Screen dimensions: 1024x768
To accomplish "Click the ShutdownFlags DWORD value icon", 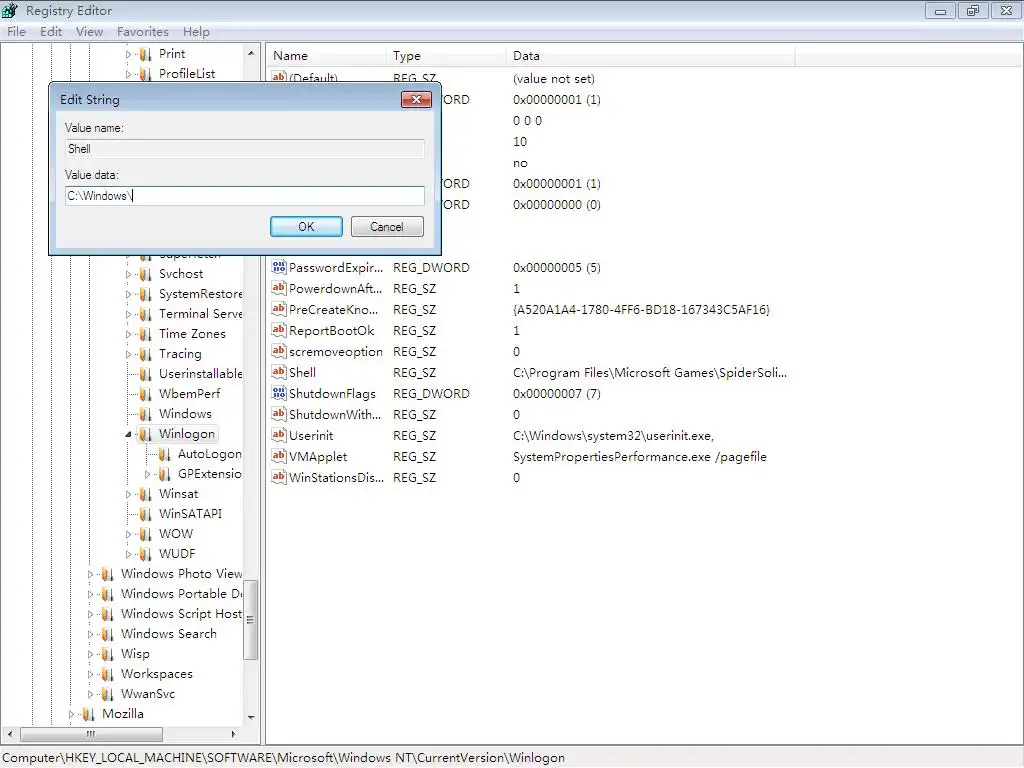I will coord(279,393).
